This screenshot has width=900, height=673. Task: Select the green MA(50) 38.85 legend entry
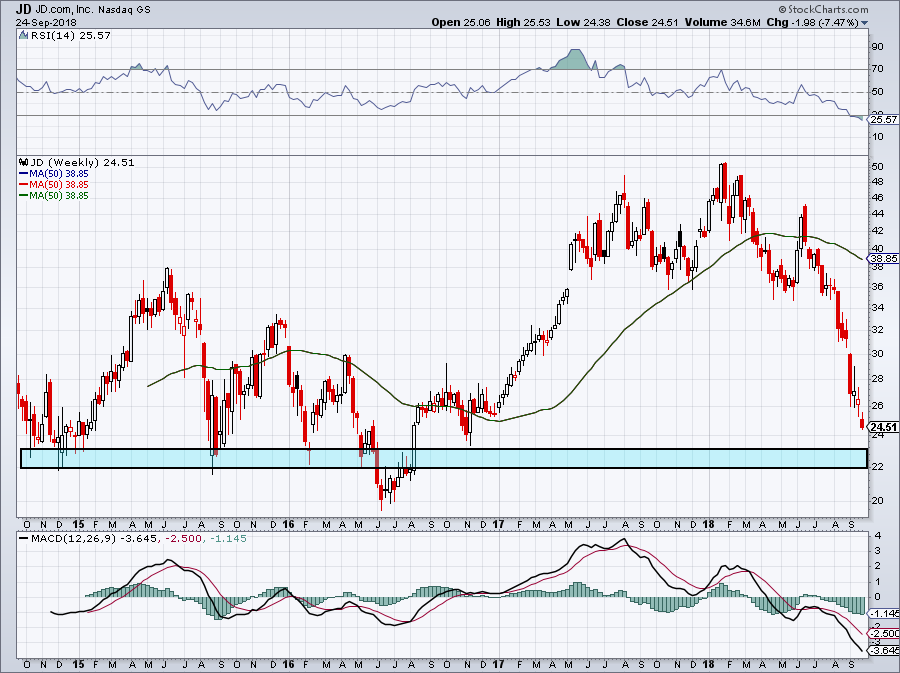coord(53,195)
